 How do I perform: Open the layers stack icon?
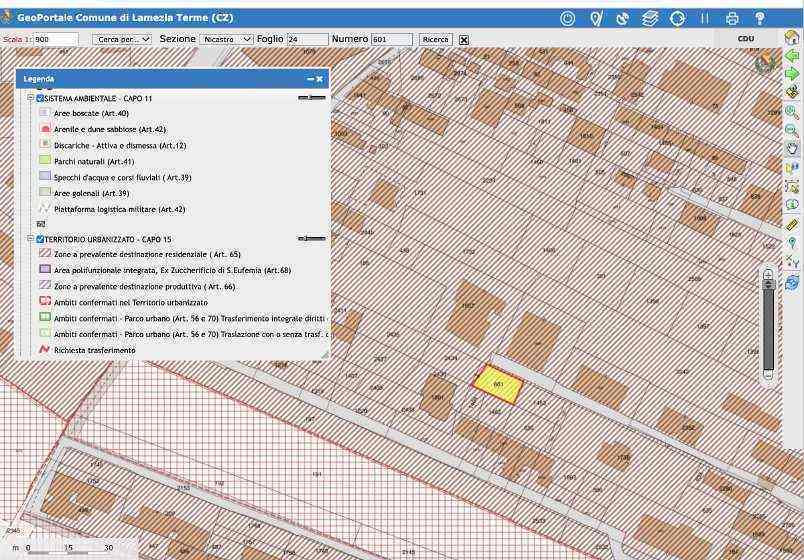pyautogui.click(x=650, y=18)
